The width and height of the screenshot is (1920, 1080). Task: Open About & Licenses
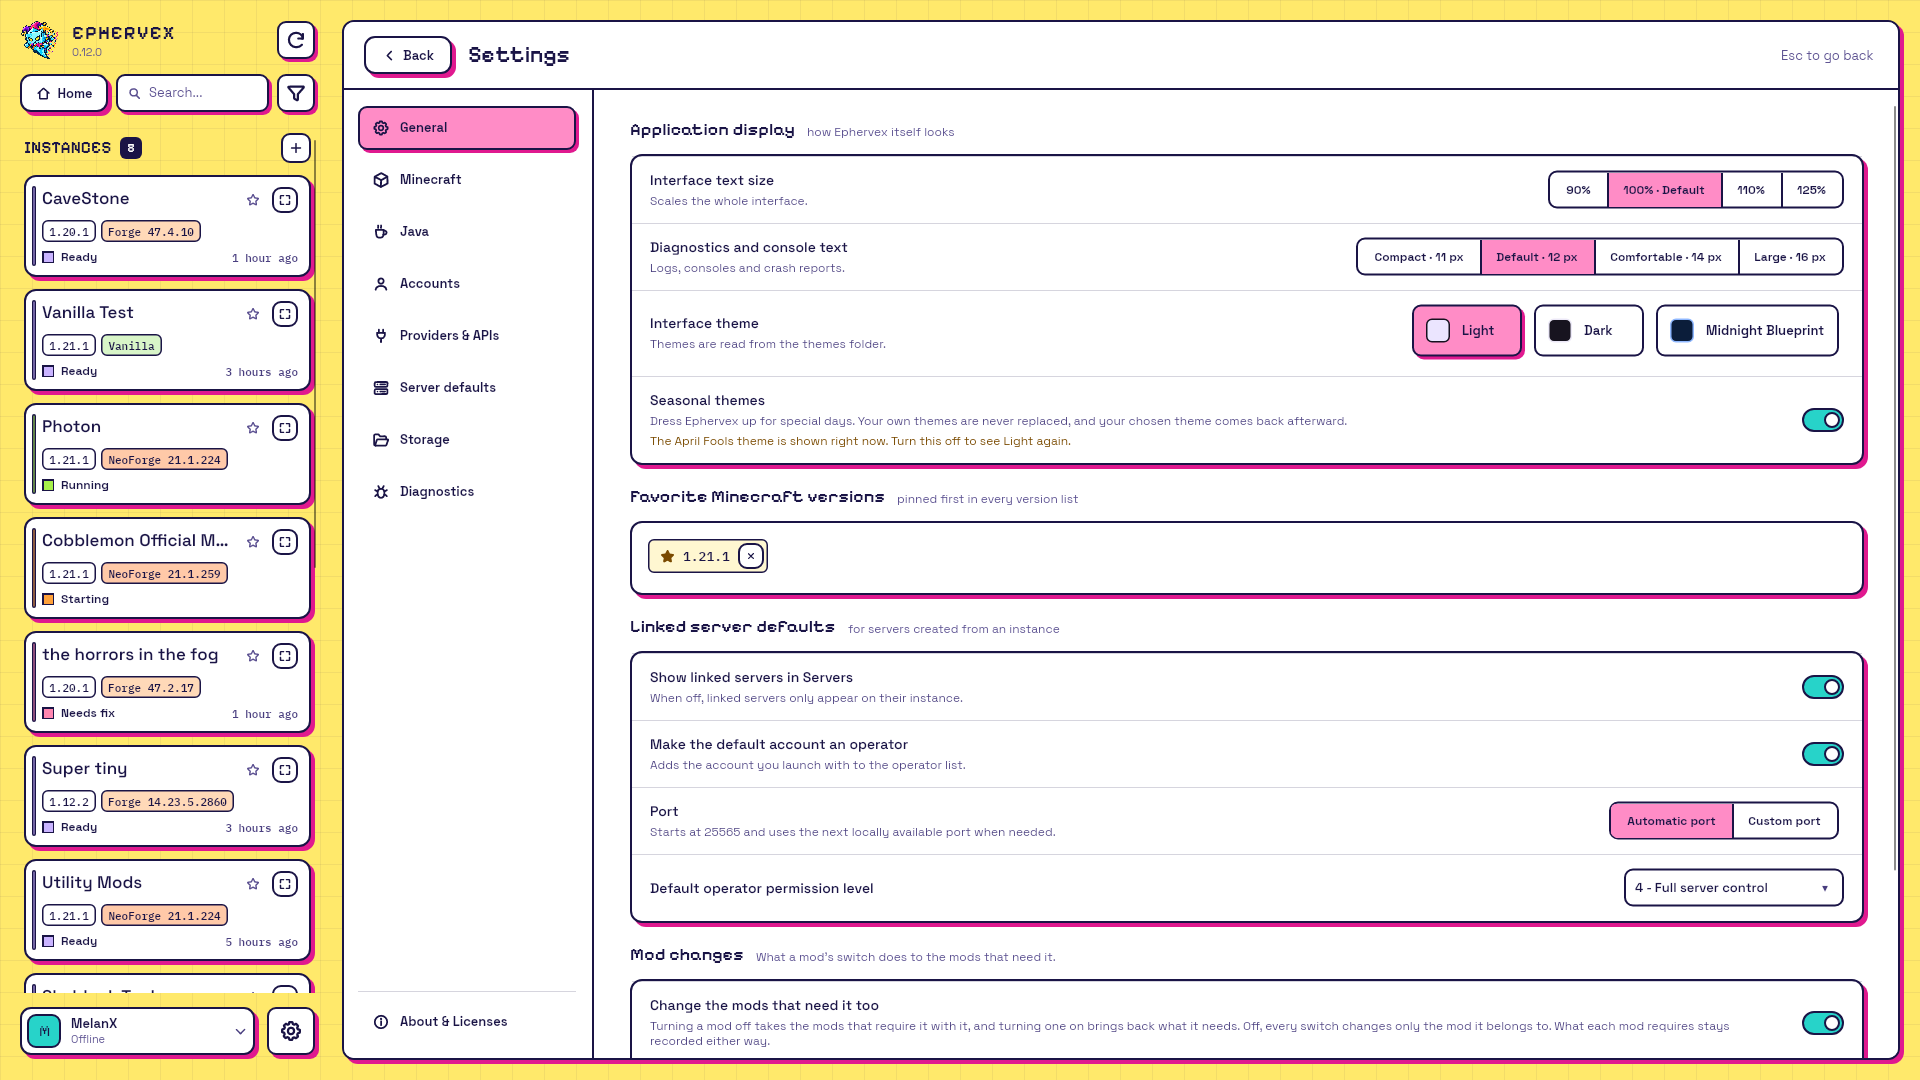click(x=467, y=1022)
